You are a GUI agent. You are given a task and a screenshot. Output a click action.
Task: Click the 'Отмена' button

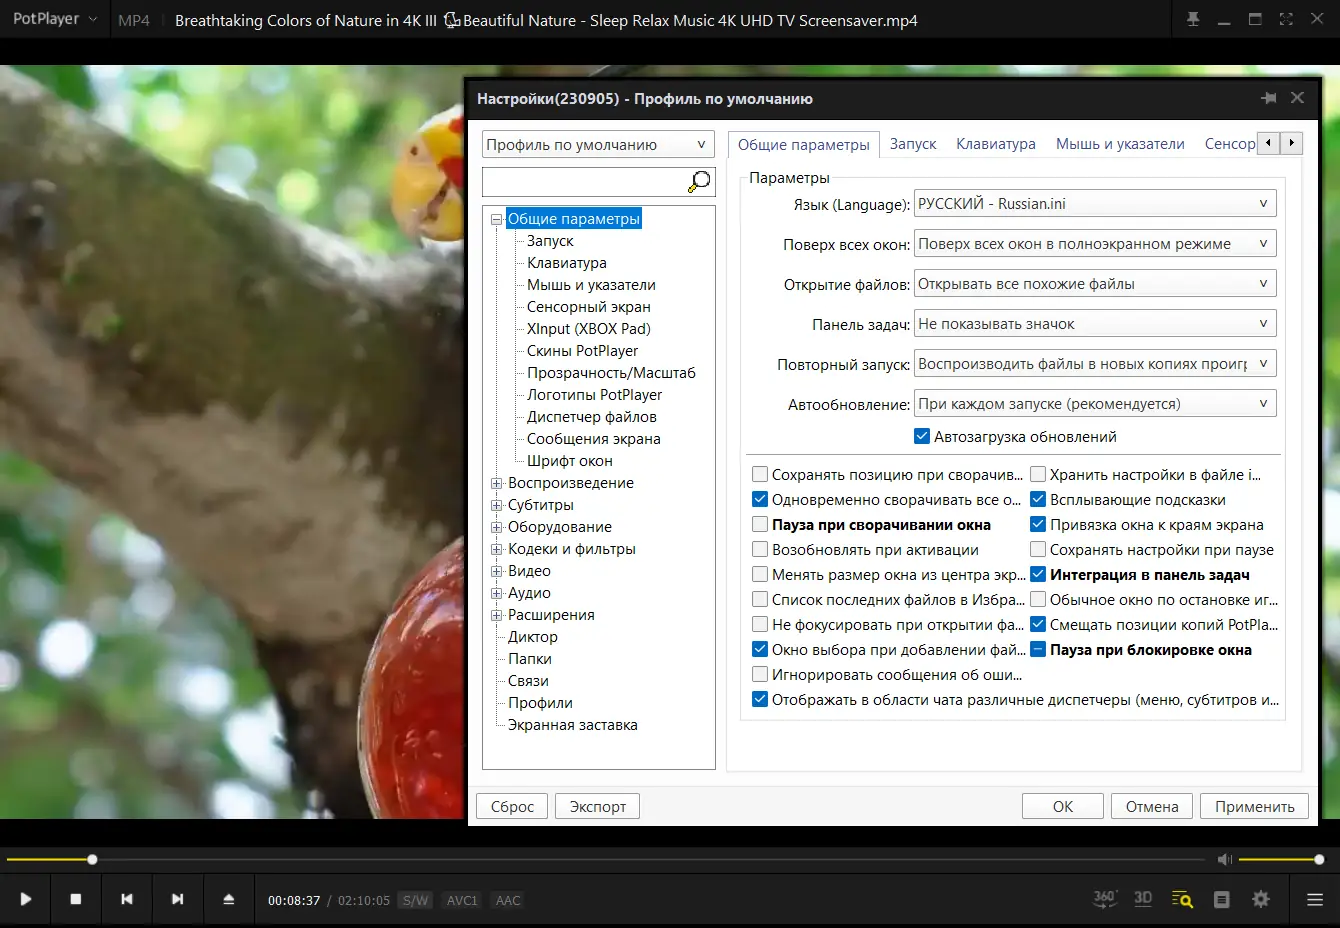click(x=1152, y=806)
